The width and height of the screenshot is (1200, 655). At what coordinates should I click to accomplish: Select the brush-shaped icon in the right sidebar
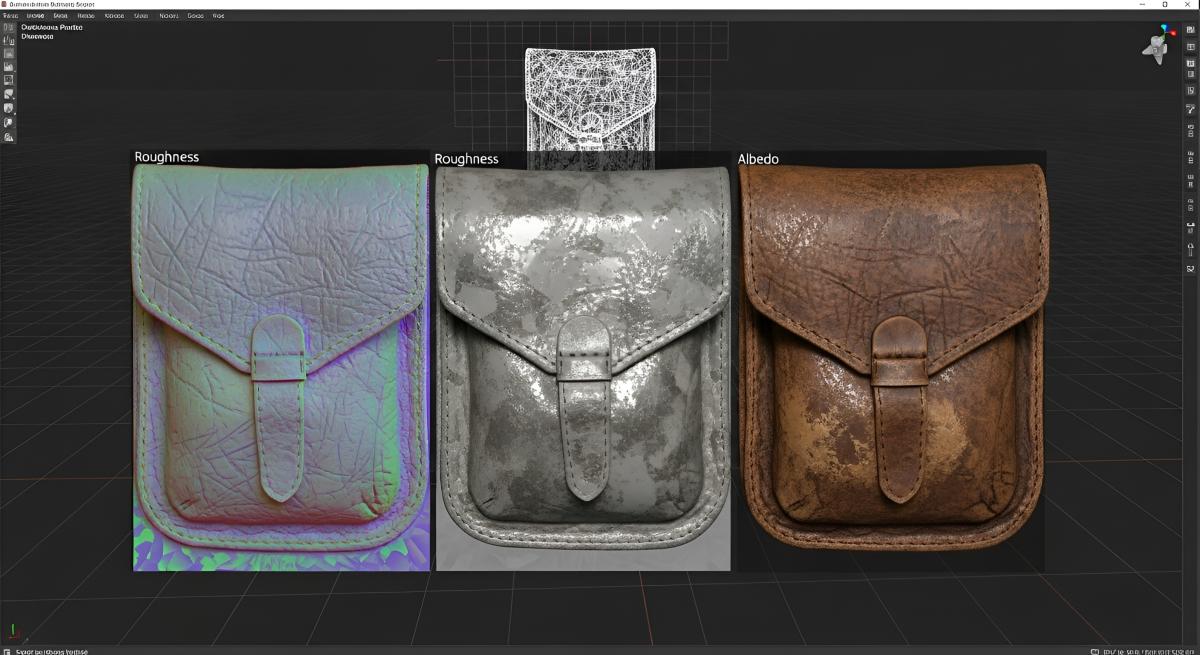[1190, 108]
